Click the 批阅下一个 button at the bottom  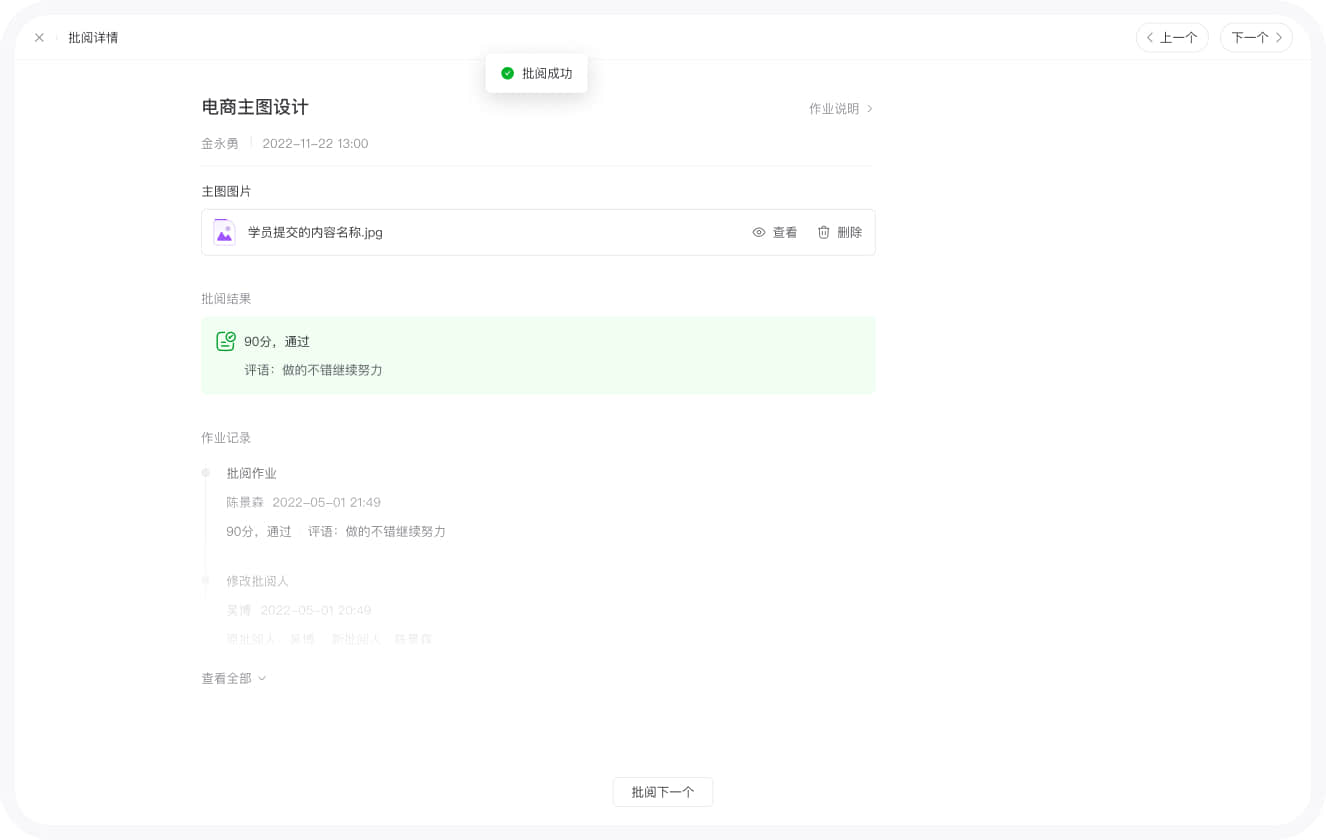pyautogui.click(x=662, y=791)
